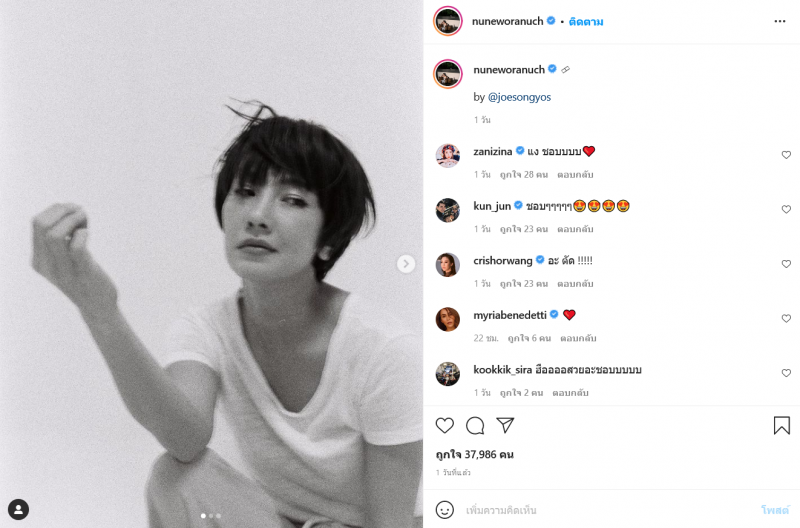
Task: Show tagged people icon on photo
Action: [x=18, y=509]
